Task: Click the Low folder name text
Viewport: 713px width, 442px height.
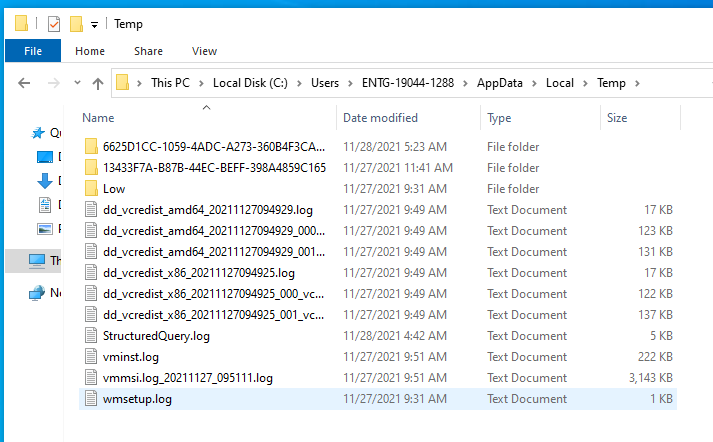Action: point(114,189)
